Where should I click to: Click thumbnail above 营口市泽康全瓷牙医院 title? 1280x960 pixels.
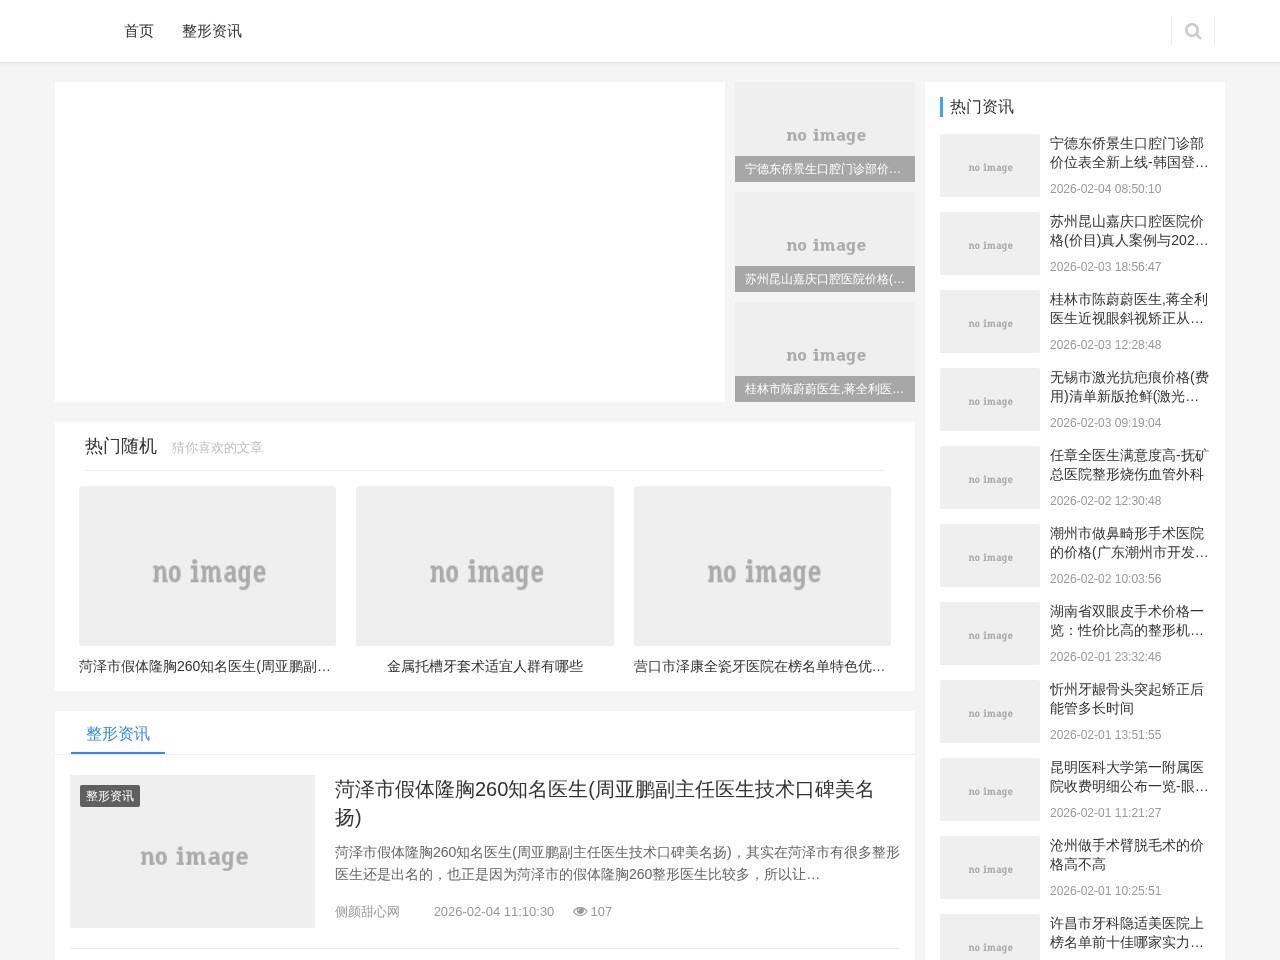[x=762, y=566]
